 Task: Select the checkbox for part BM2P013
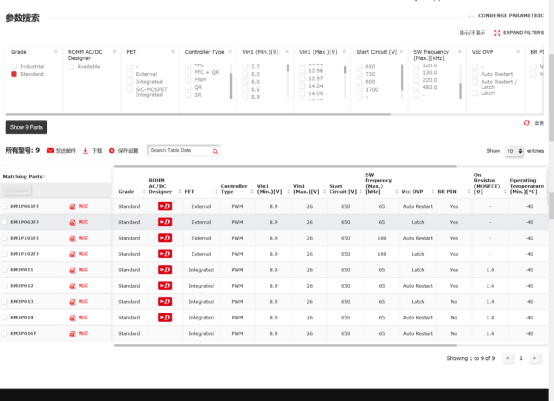[x=4, y=302]
